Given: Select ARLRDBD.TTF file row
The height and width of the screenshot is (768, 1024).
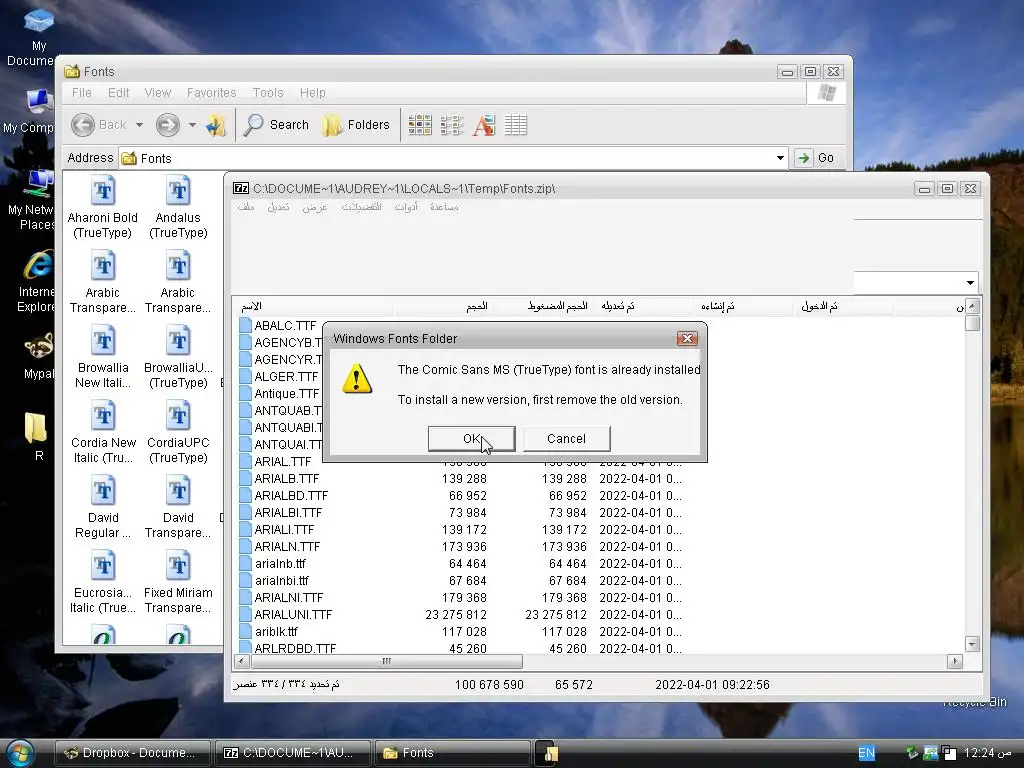Looking at the screenshot, I should point(460,648).
